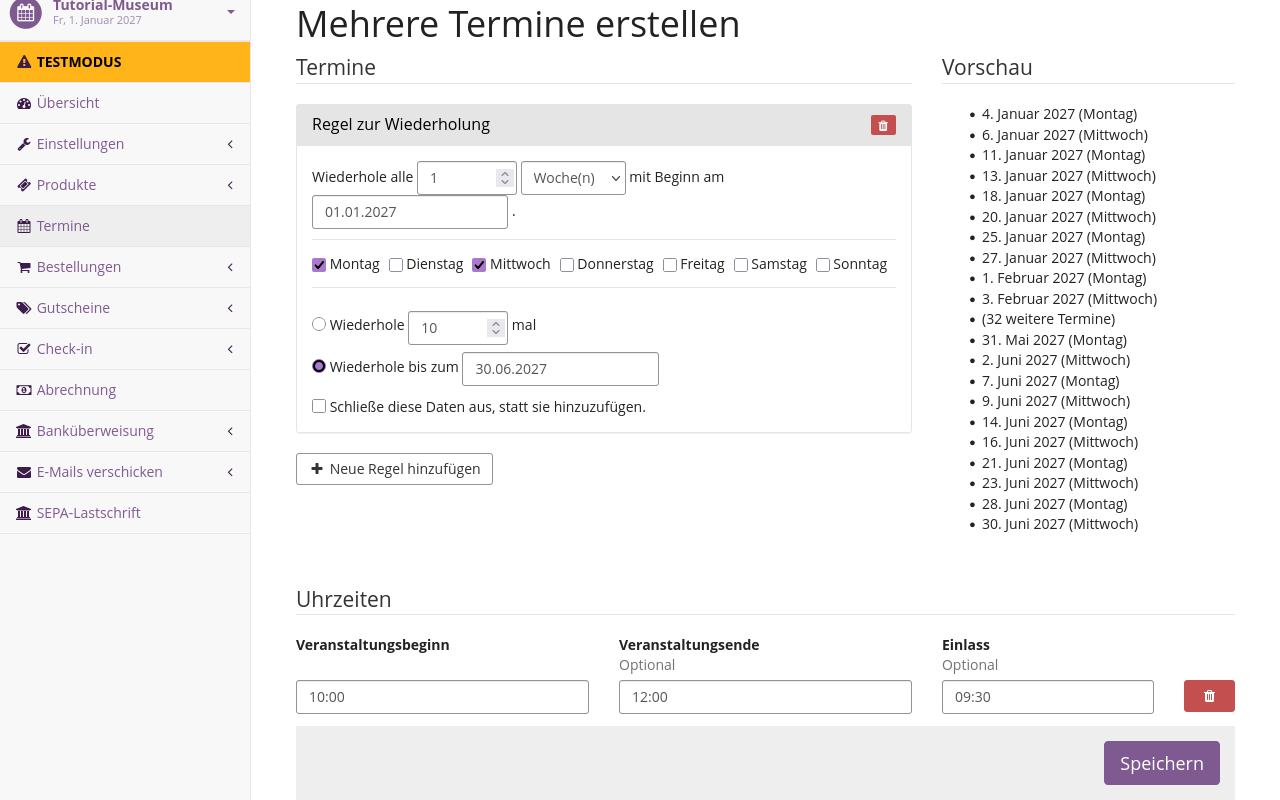Check the Donnerstag weekday checkbox
Viewport: 1280px width, 800px height.
coord(567,265)
